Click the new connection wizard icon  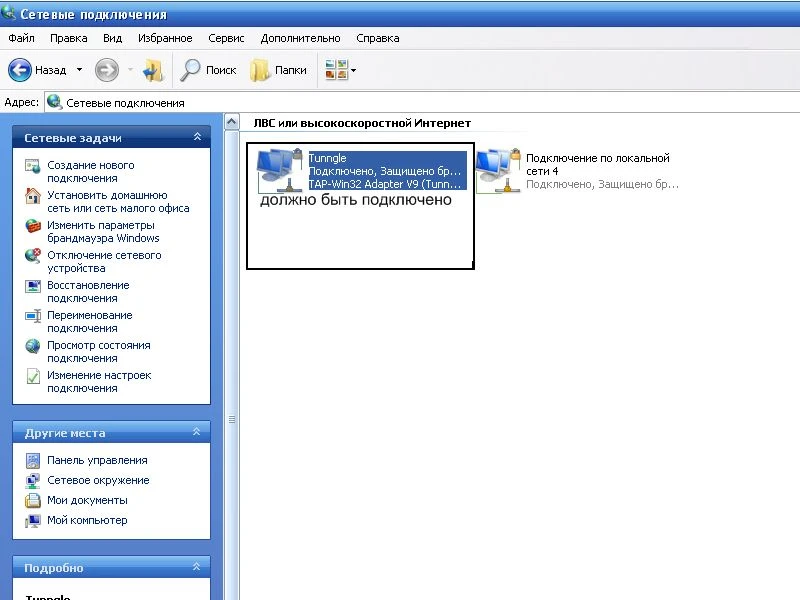pos(33,166)
